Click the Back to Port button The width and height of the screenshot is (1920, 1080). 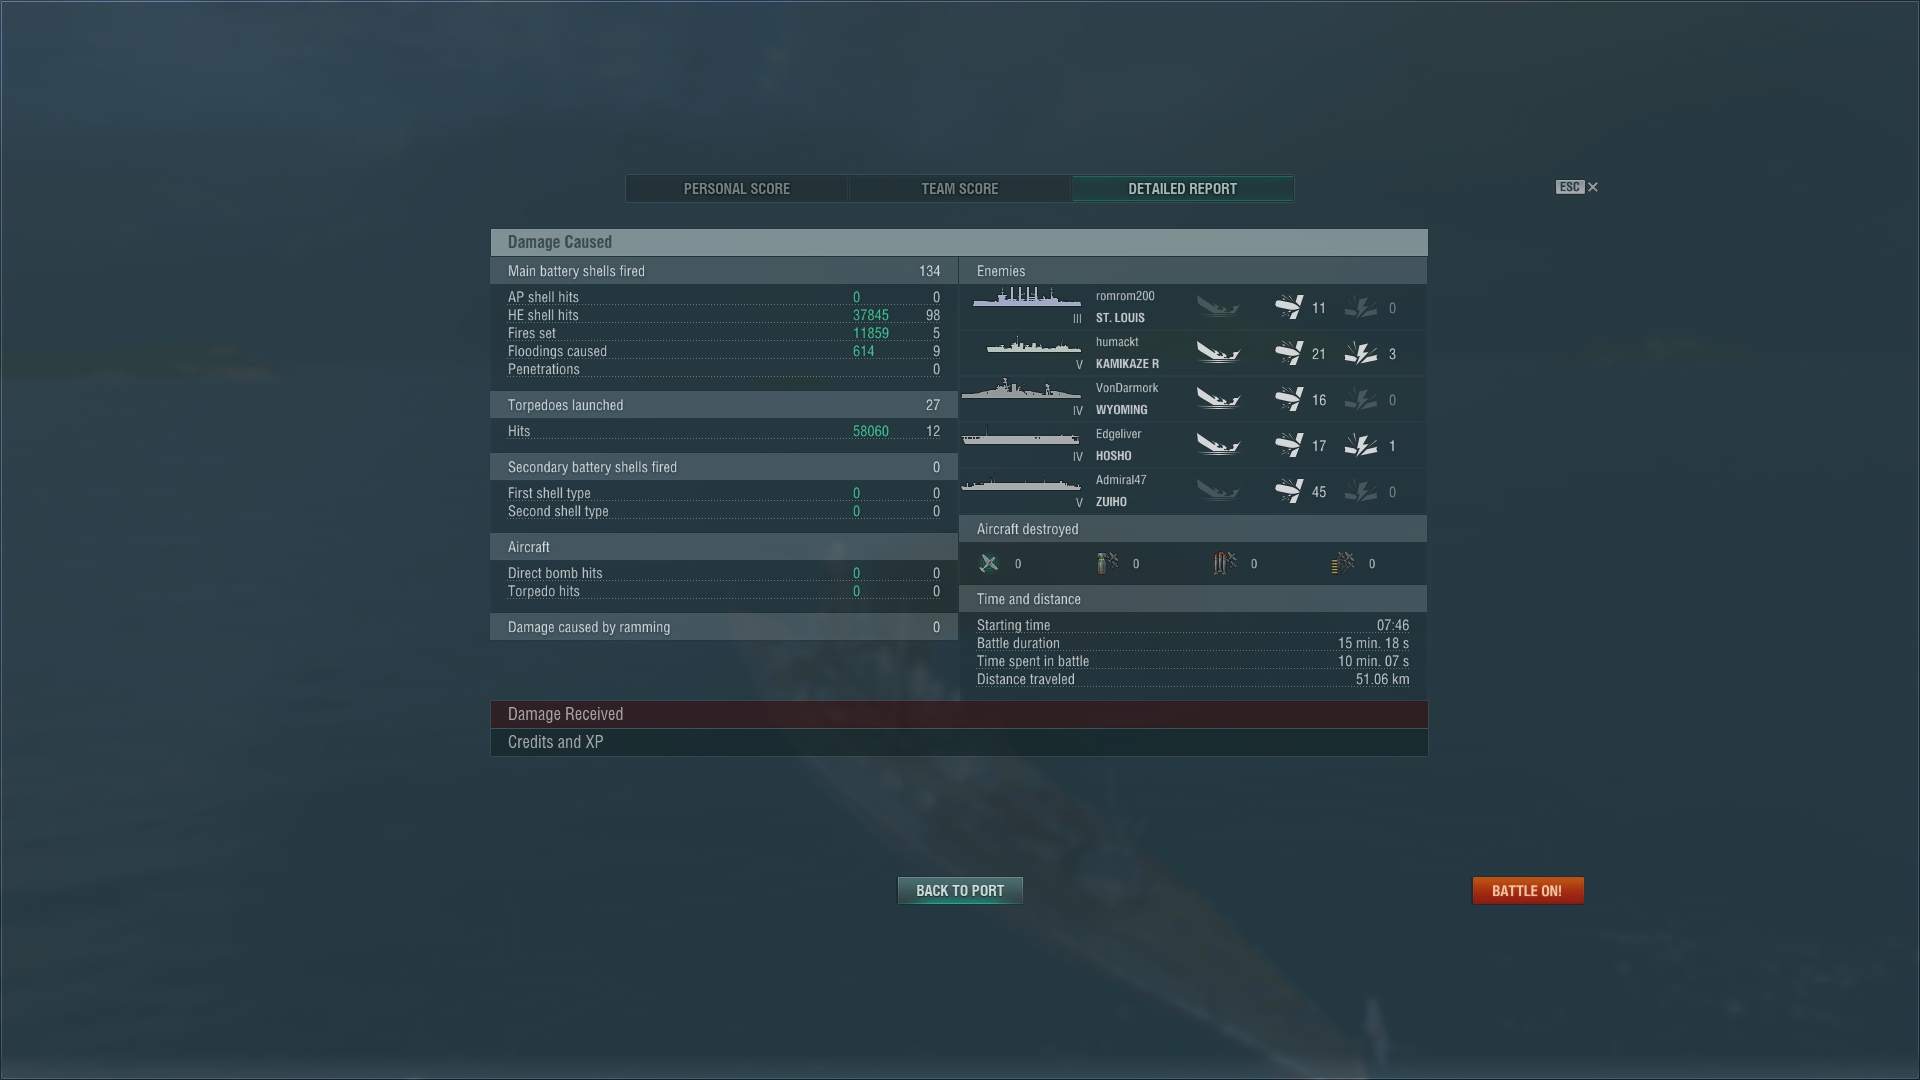[x=960, y=891]
